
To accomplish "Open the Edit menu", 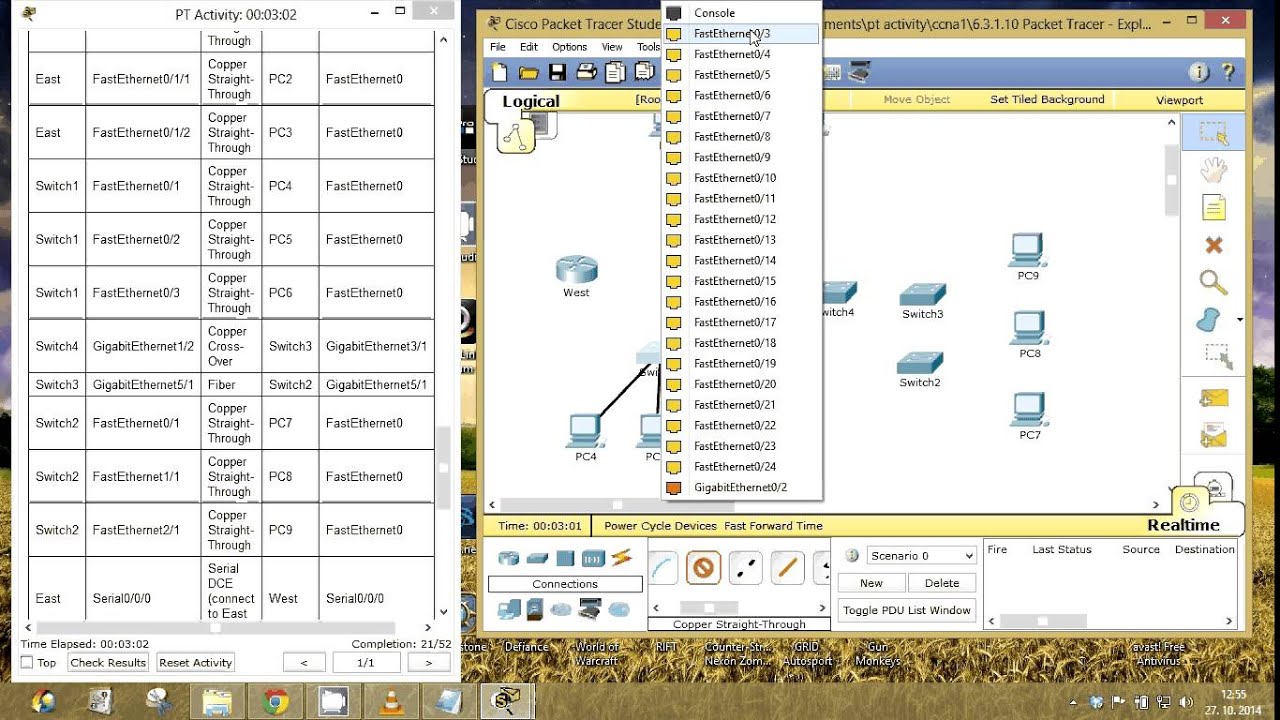I will tap(529, 47).
